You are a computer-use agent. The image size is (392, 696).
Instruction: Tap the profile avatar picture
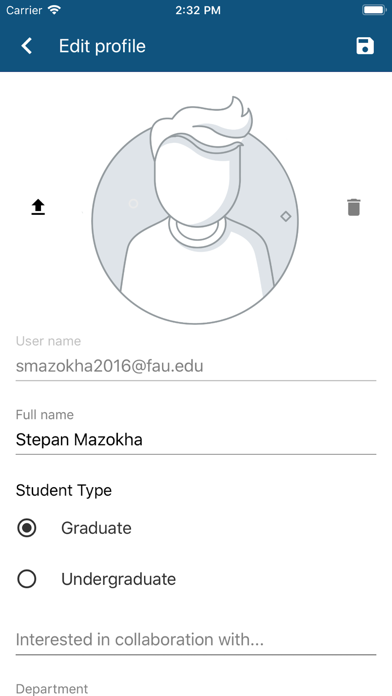coord(195,211)
